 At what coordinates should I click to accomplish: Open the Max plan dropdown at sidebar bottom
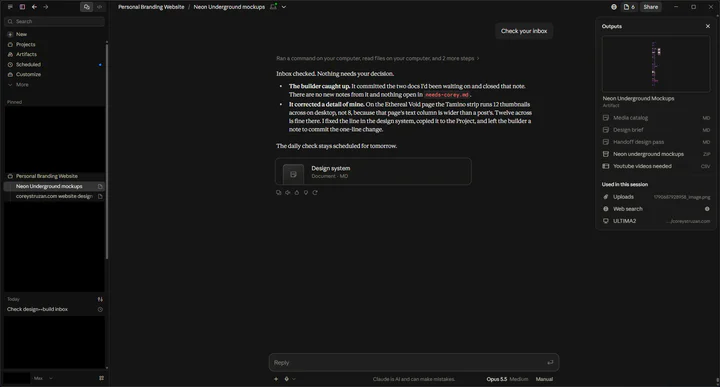pos(43,378)
